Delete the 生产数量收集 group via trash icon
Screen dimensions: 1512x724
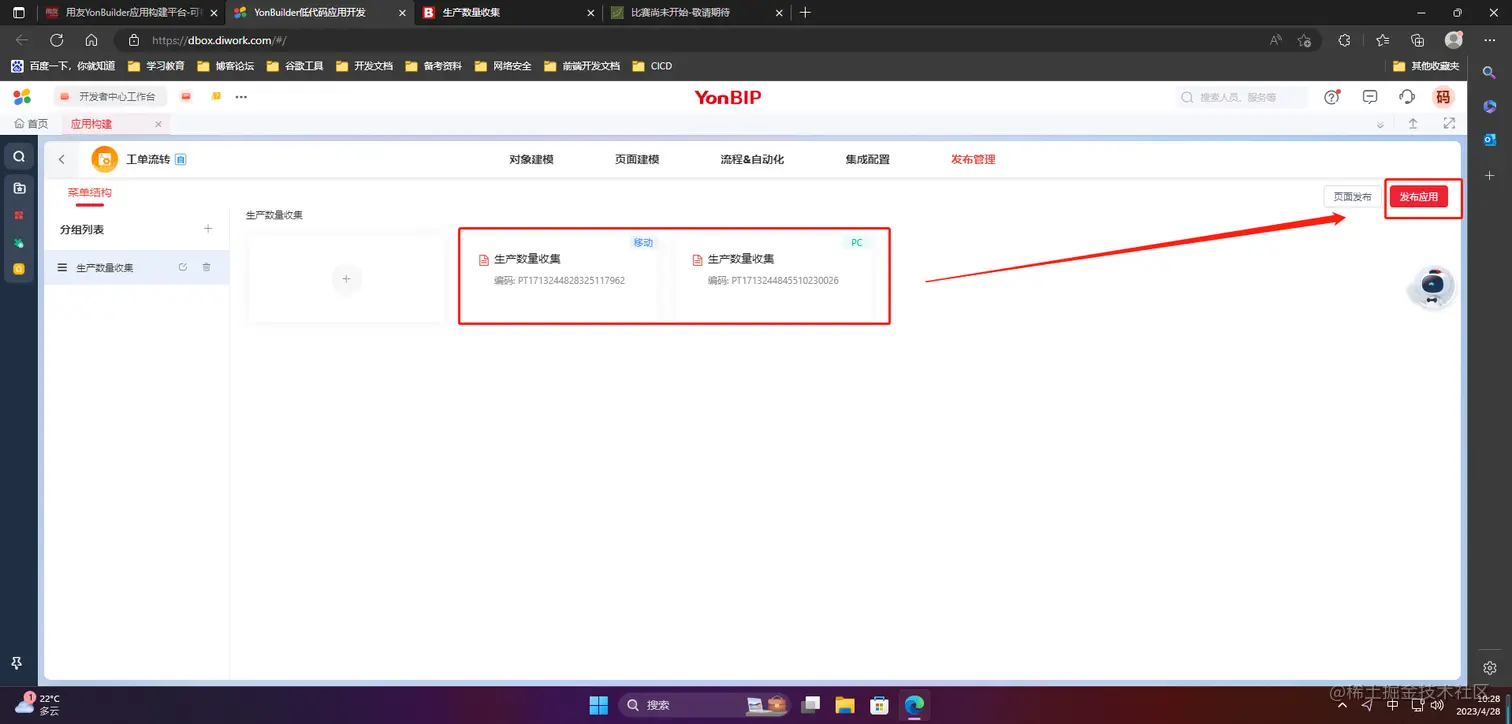[x=206, y=267]
